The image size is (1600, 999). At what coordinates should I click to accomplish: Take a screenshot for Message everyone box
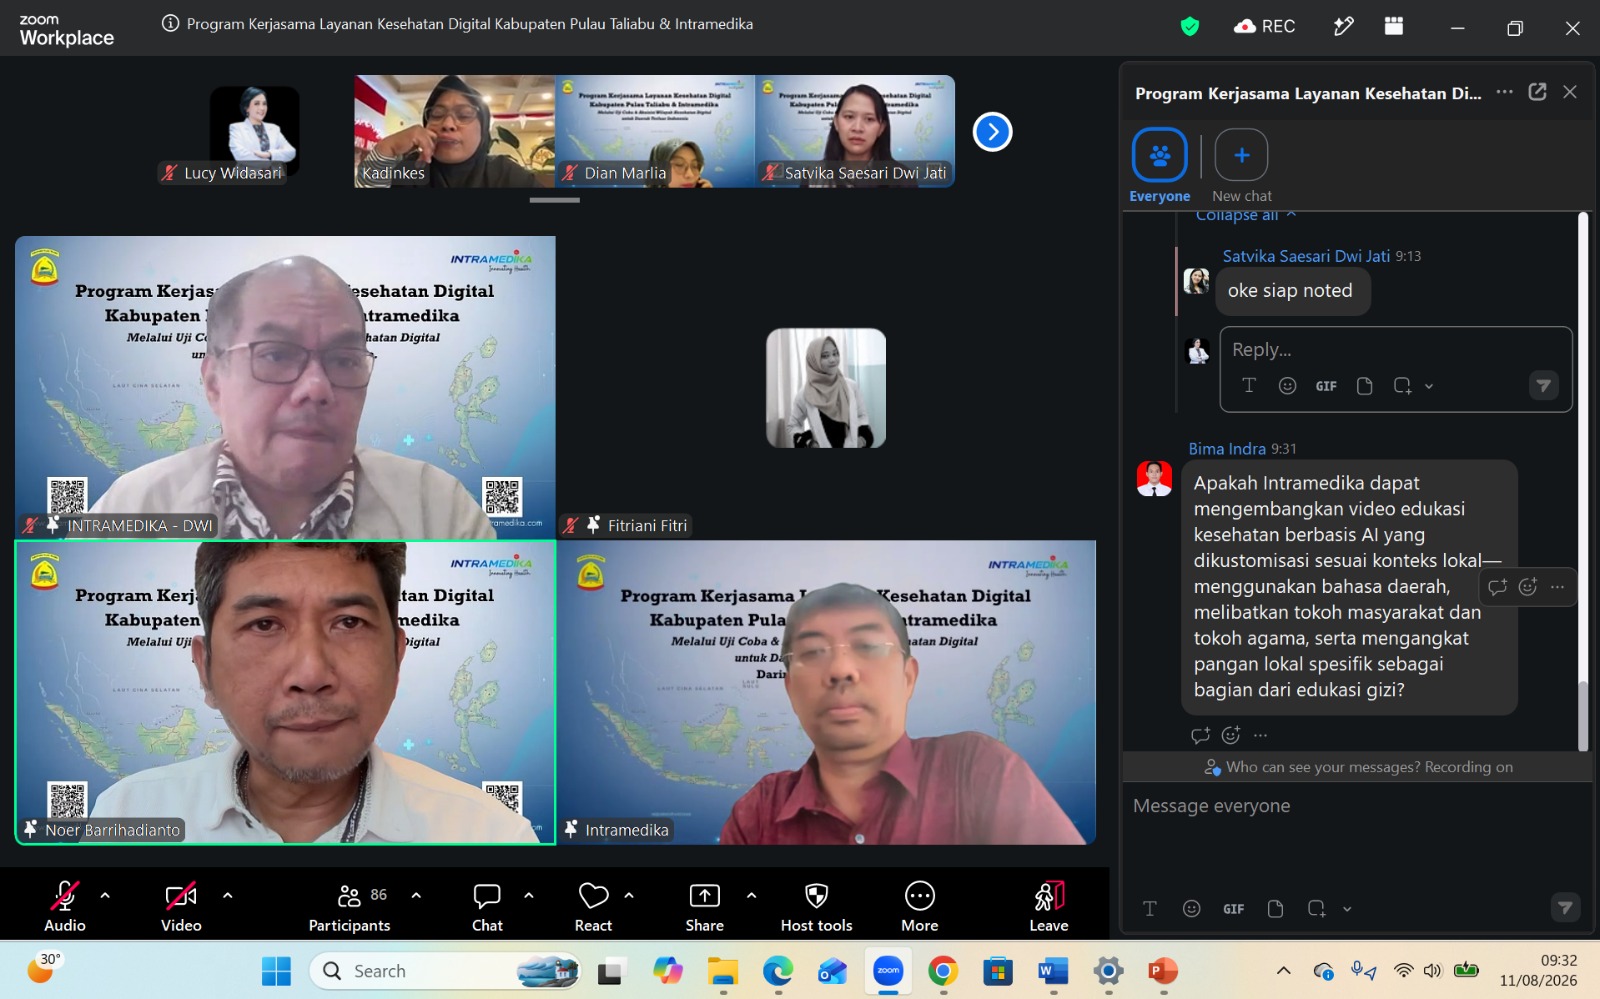coord(1316,908)
